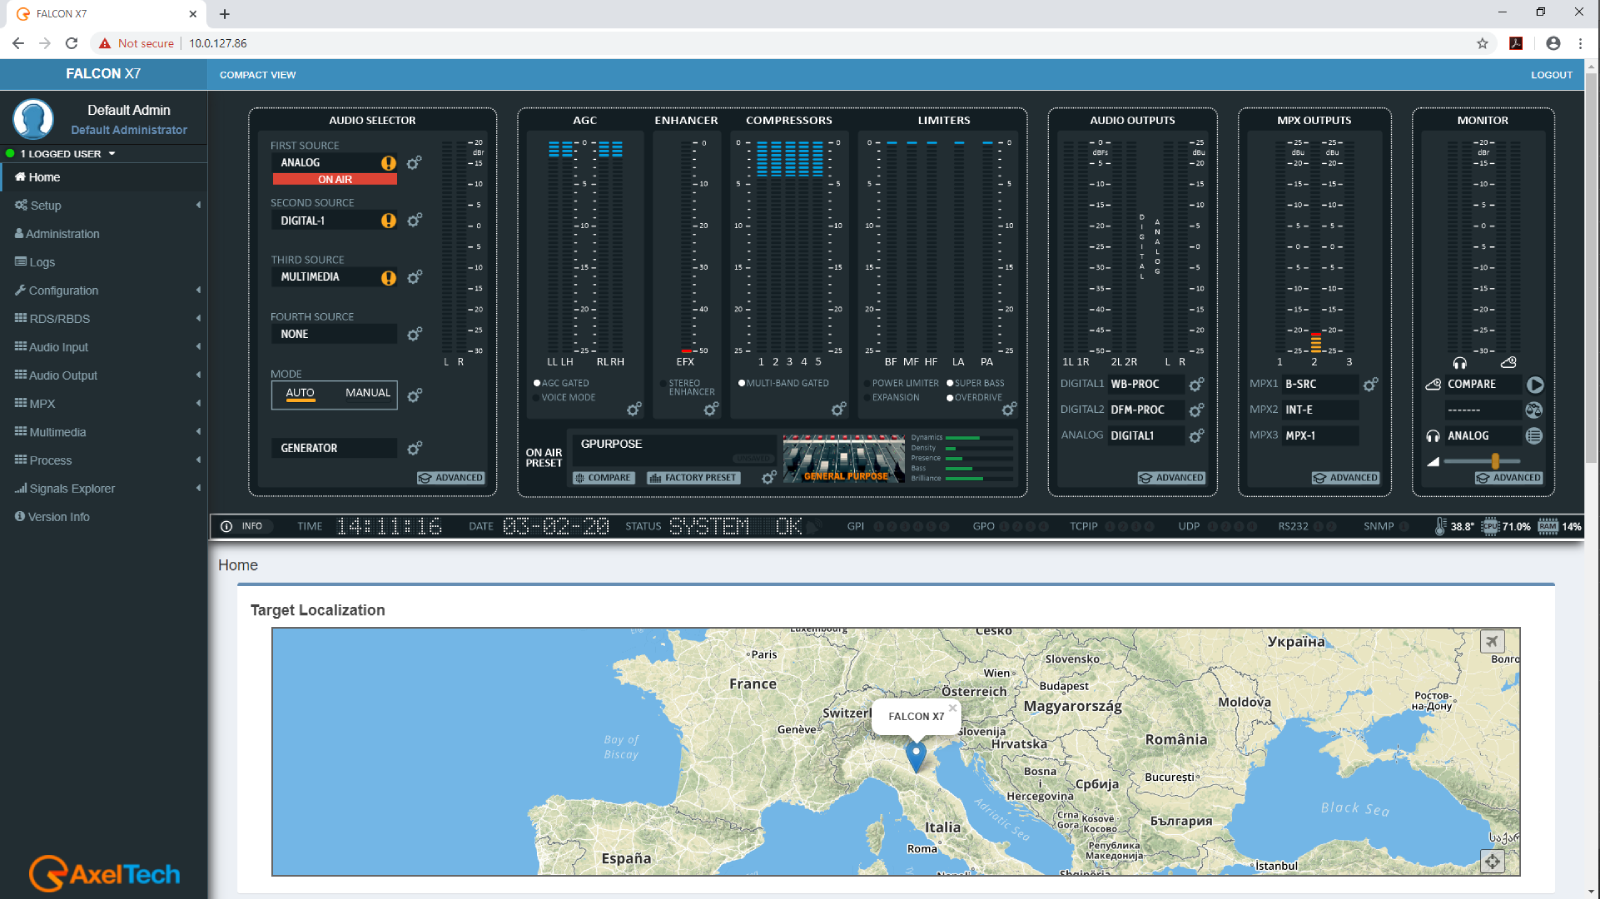
Task: Toggle SUPER BASS option
Action: point(975,383)
